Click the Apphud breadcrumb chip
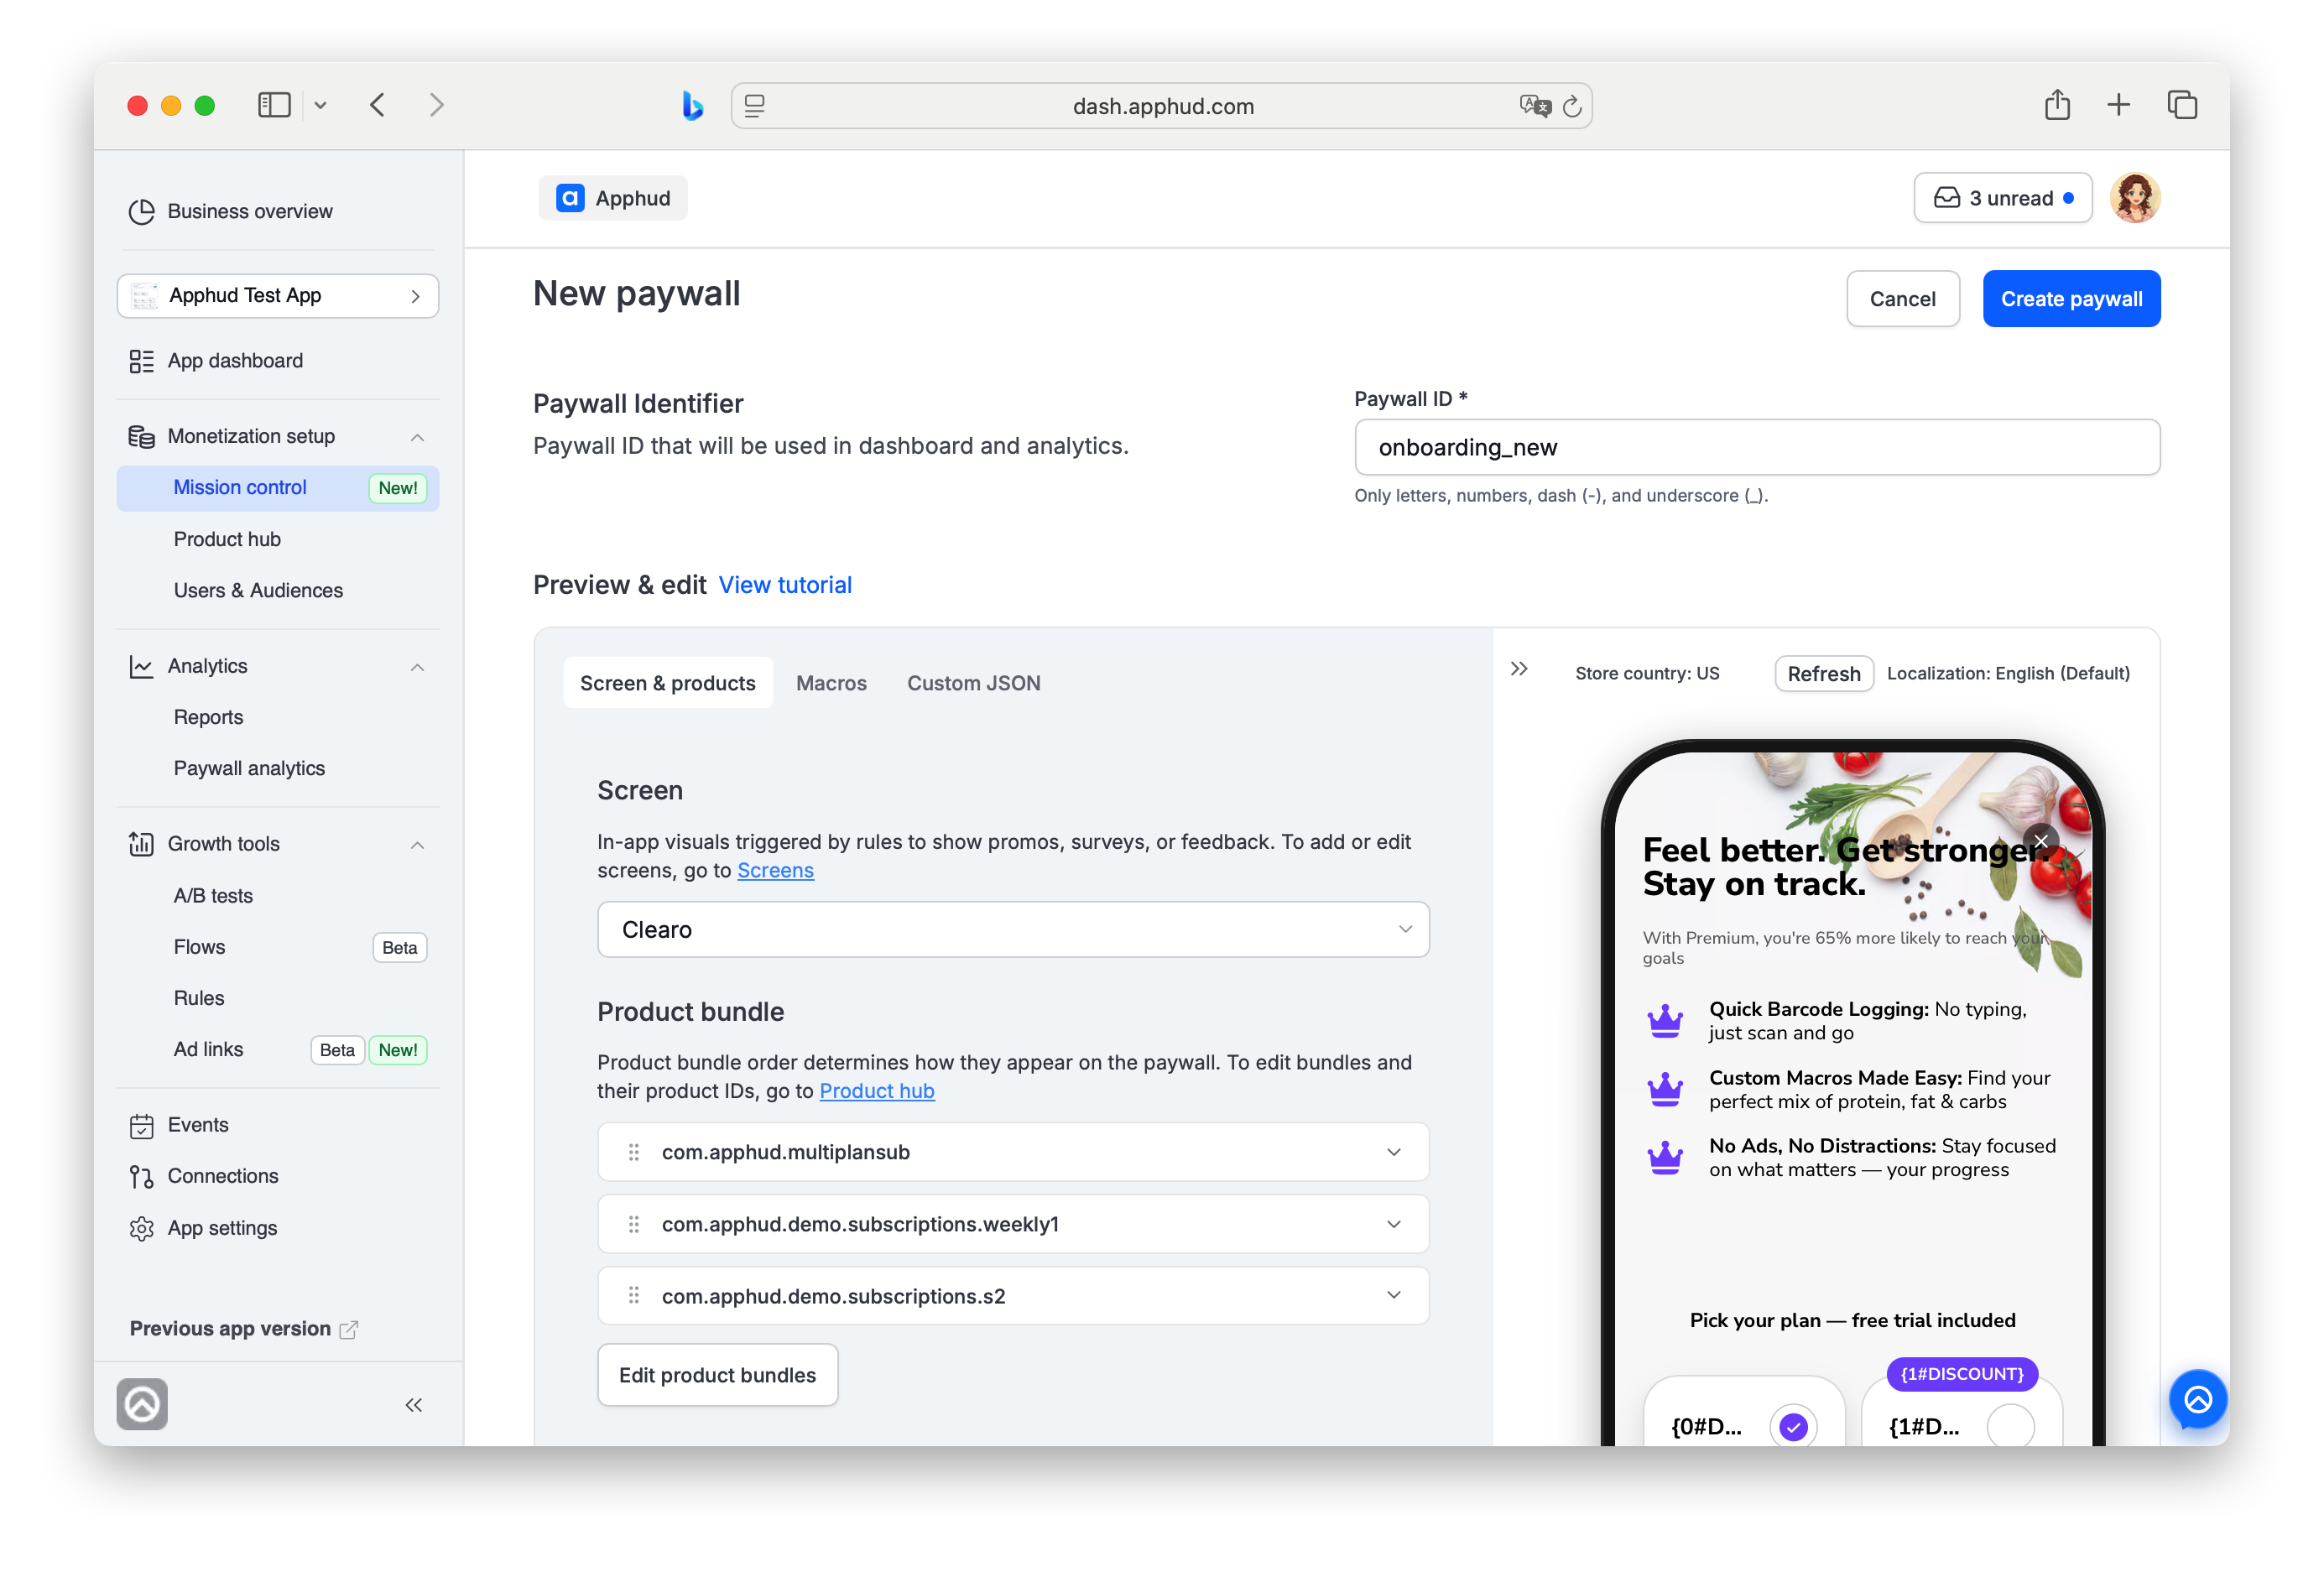 pyautogui.click(x=612, y=198)
